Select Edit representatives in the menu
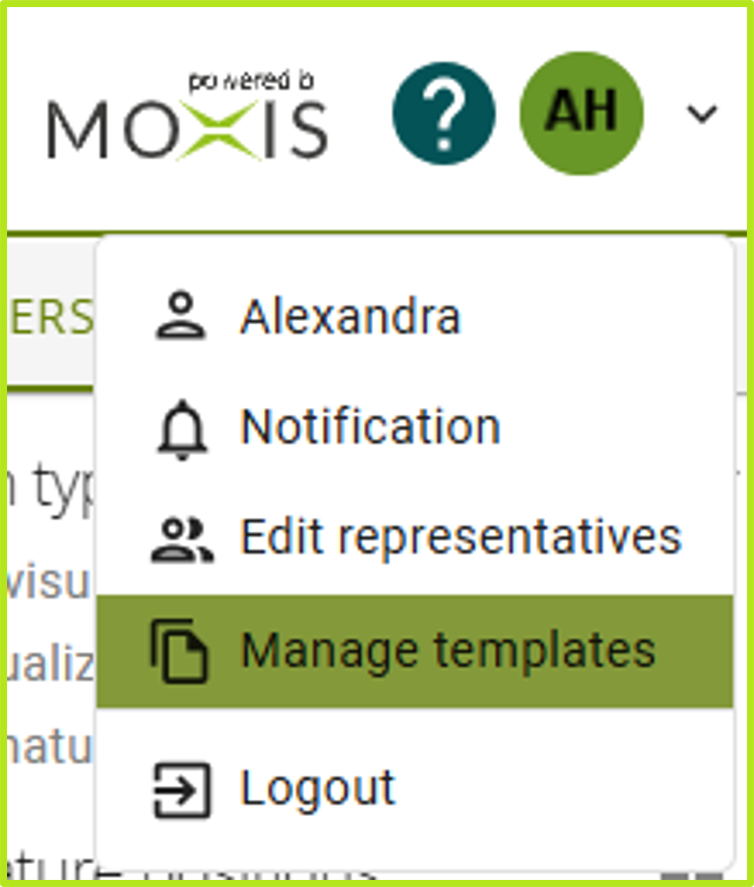Viewport: 754px width, 887px height. click(x=461, y=536)
